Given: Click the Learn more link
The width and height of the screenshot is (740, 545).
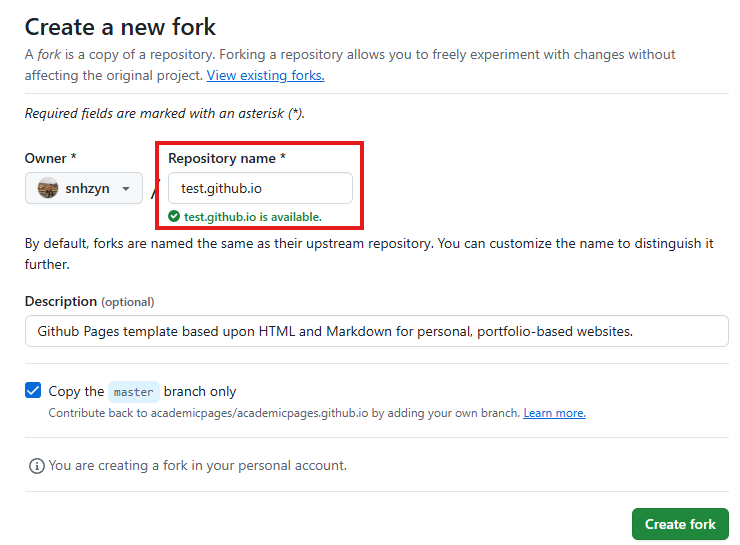Looking at the screenshot, I should tap(554, 413).
